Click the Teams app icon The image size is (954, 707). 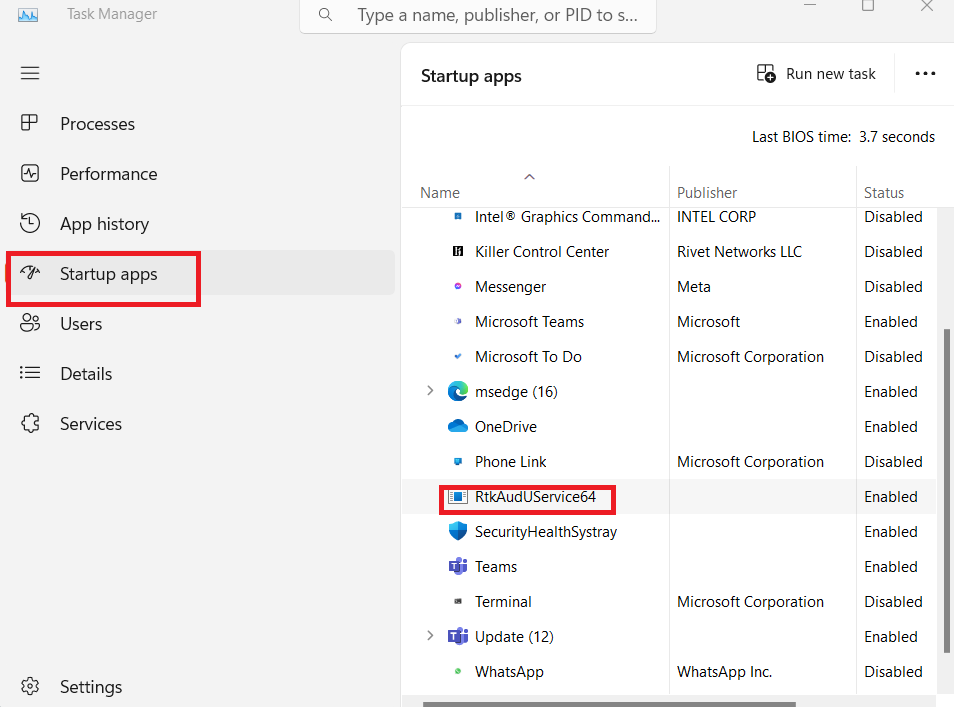458,567
